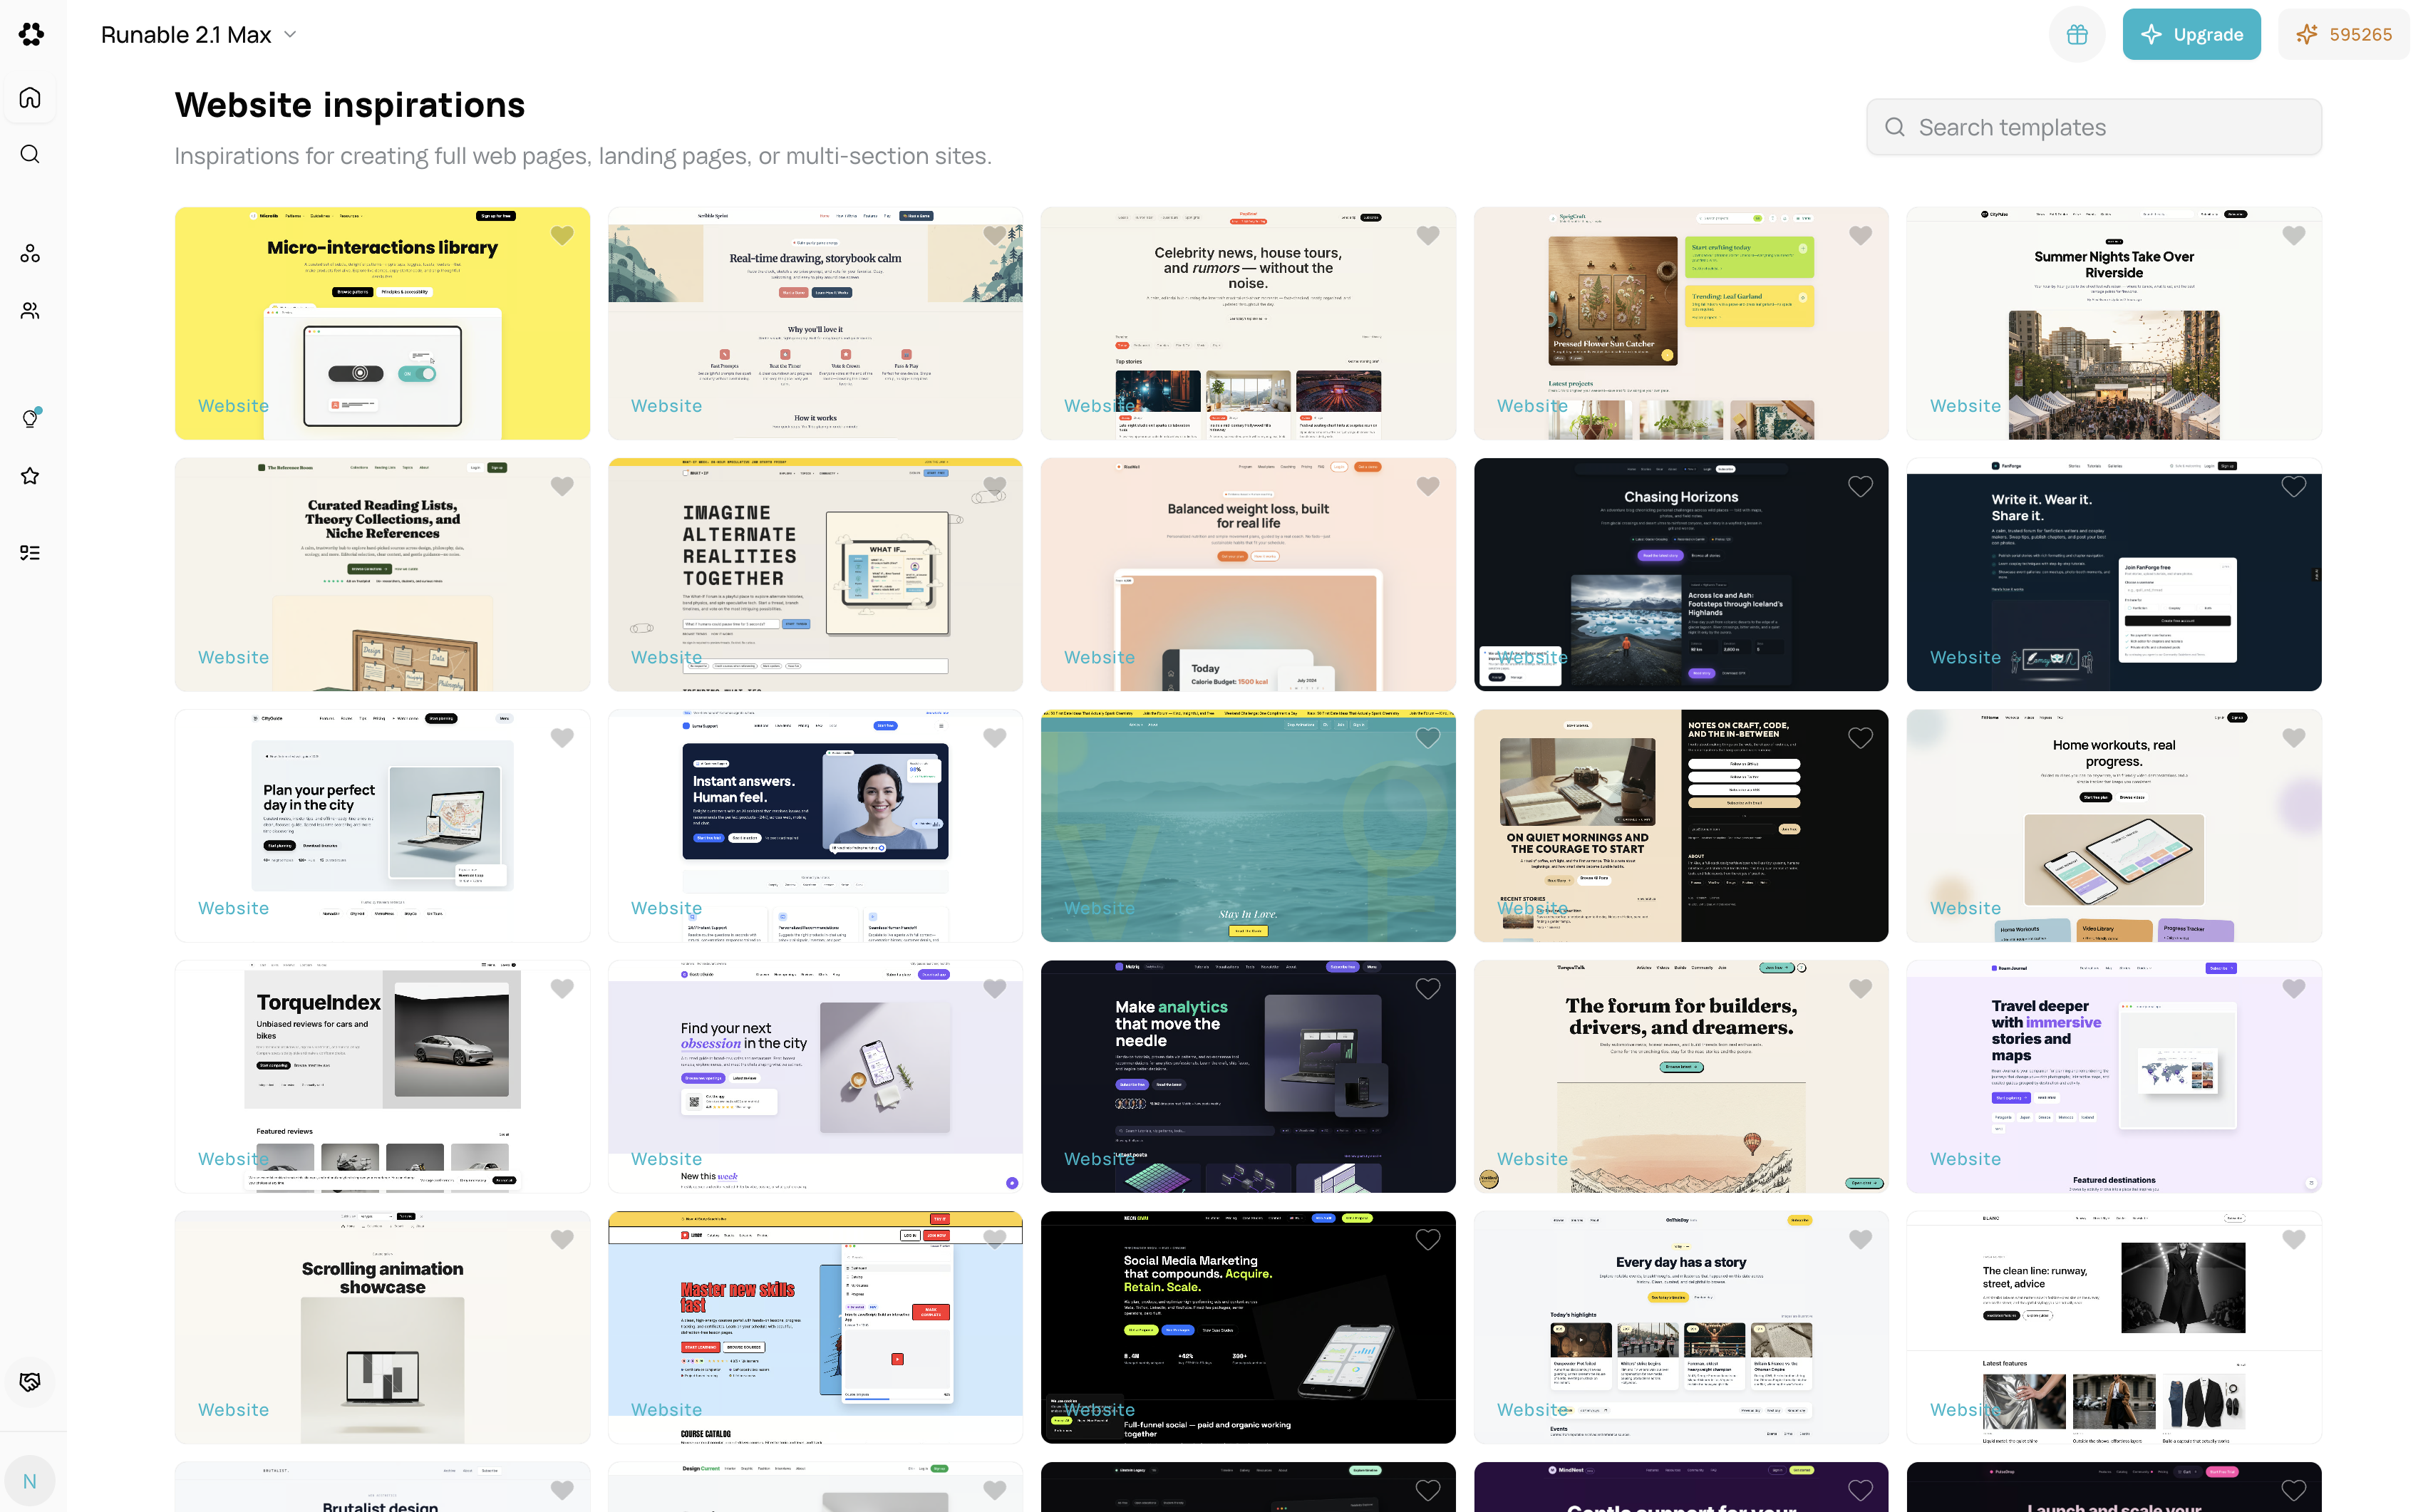Image resolution: width=2433 pixels, height=1512 pixels.
Task: Like the TorqueIndex template with heart
Action: [x=562, y=989]
